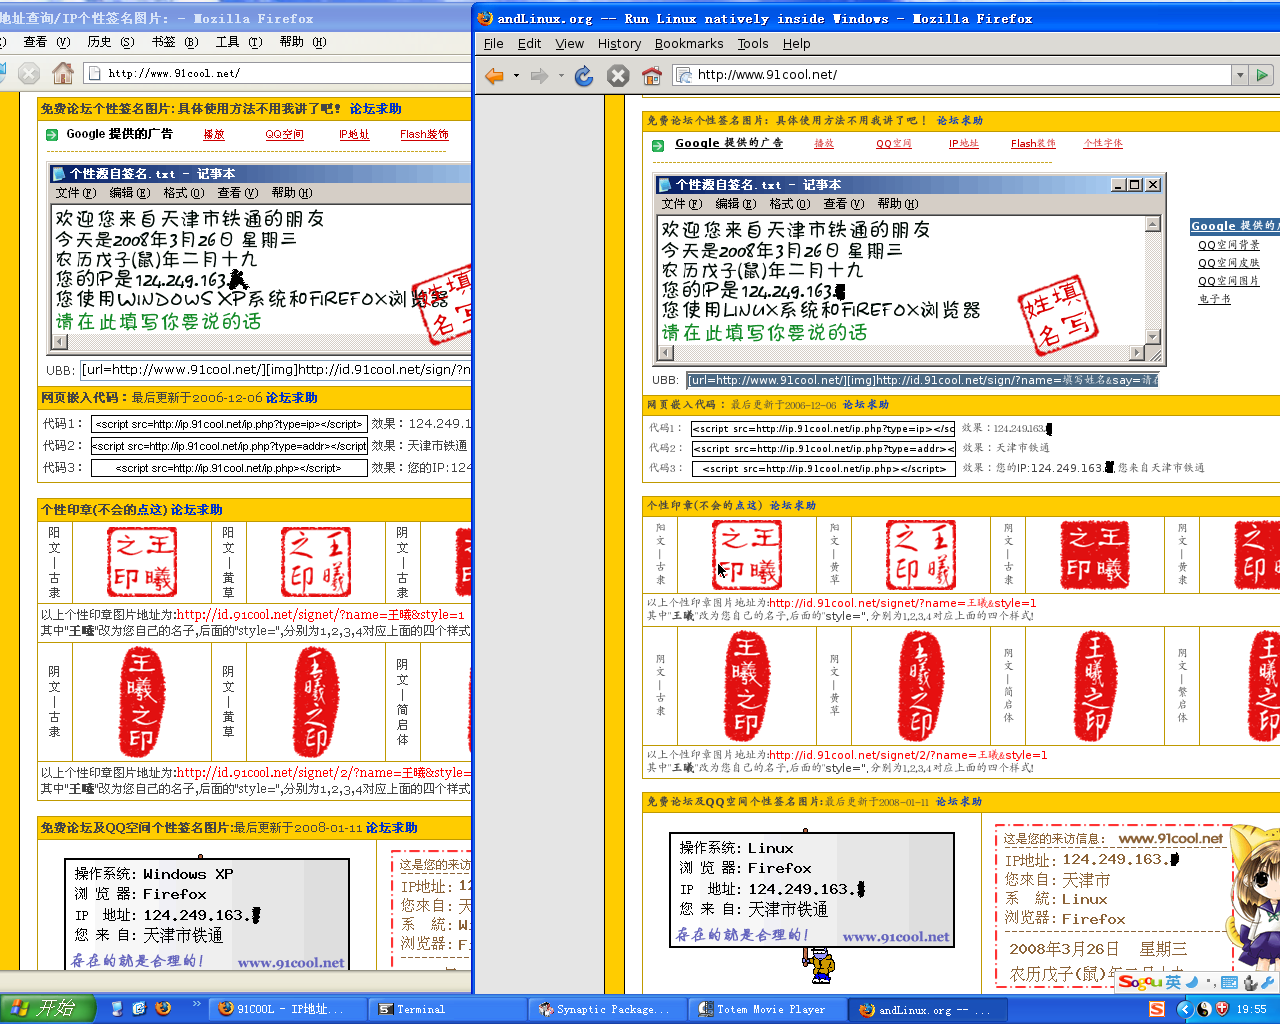Open the Help menu in andLinux Firefox
The image size is (1280, 1024).
coord(796,44)
